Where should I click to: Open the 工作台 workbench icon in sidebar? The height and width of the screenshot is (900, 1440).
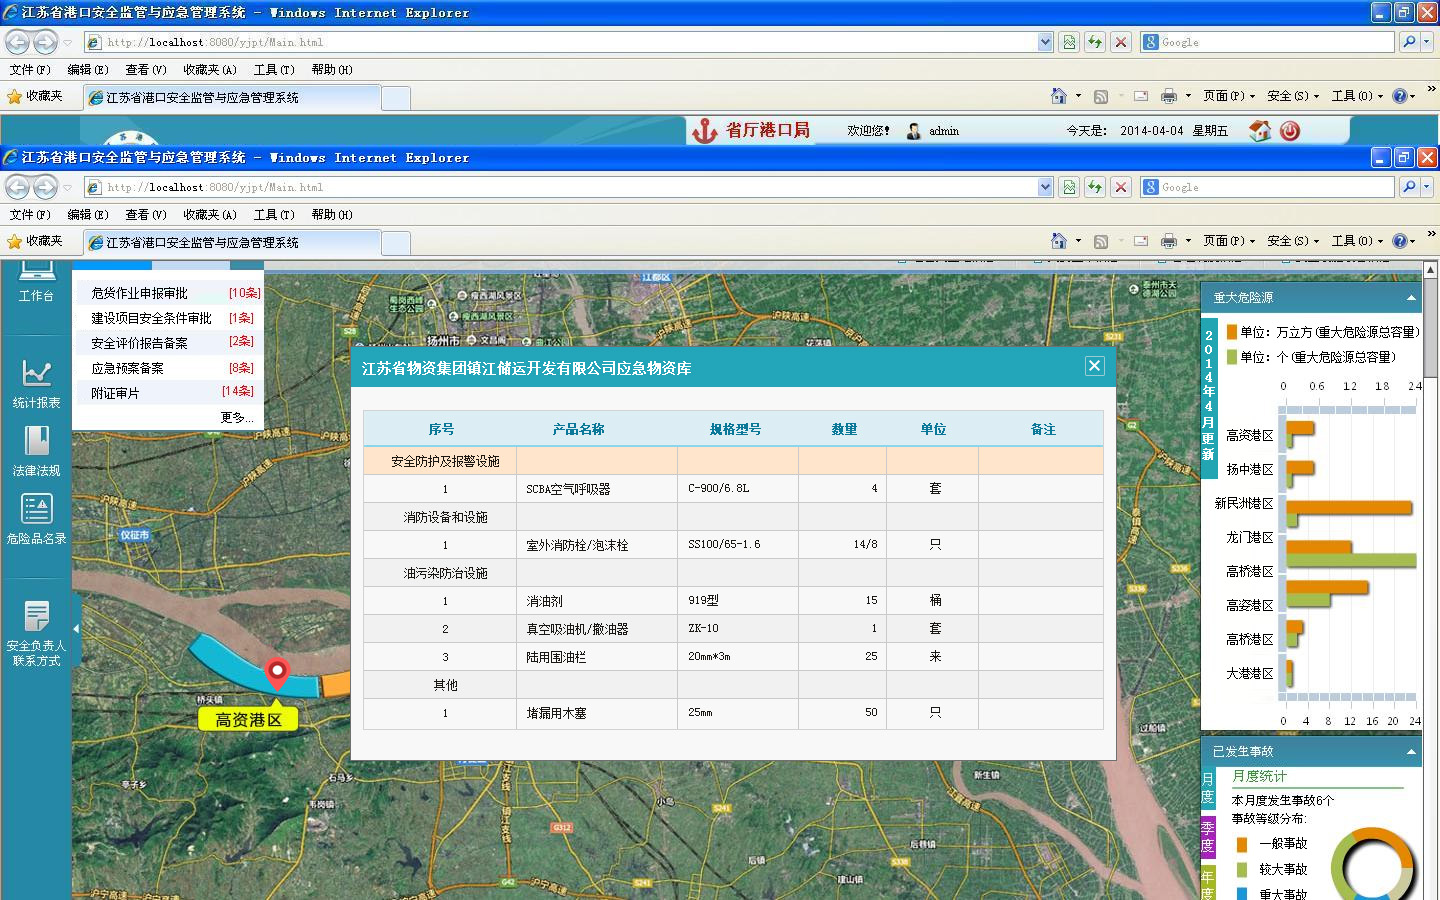tap(36, 272)
